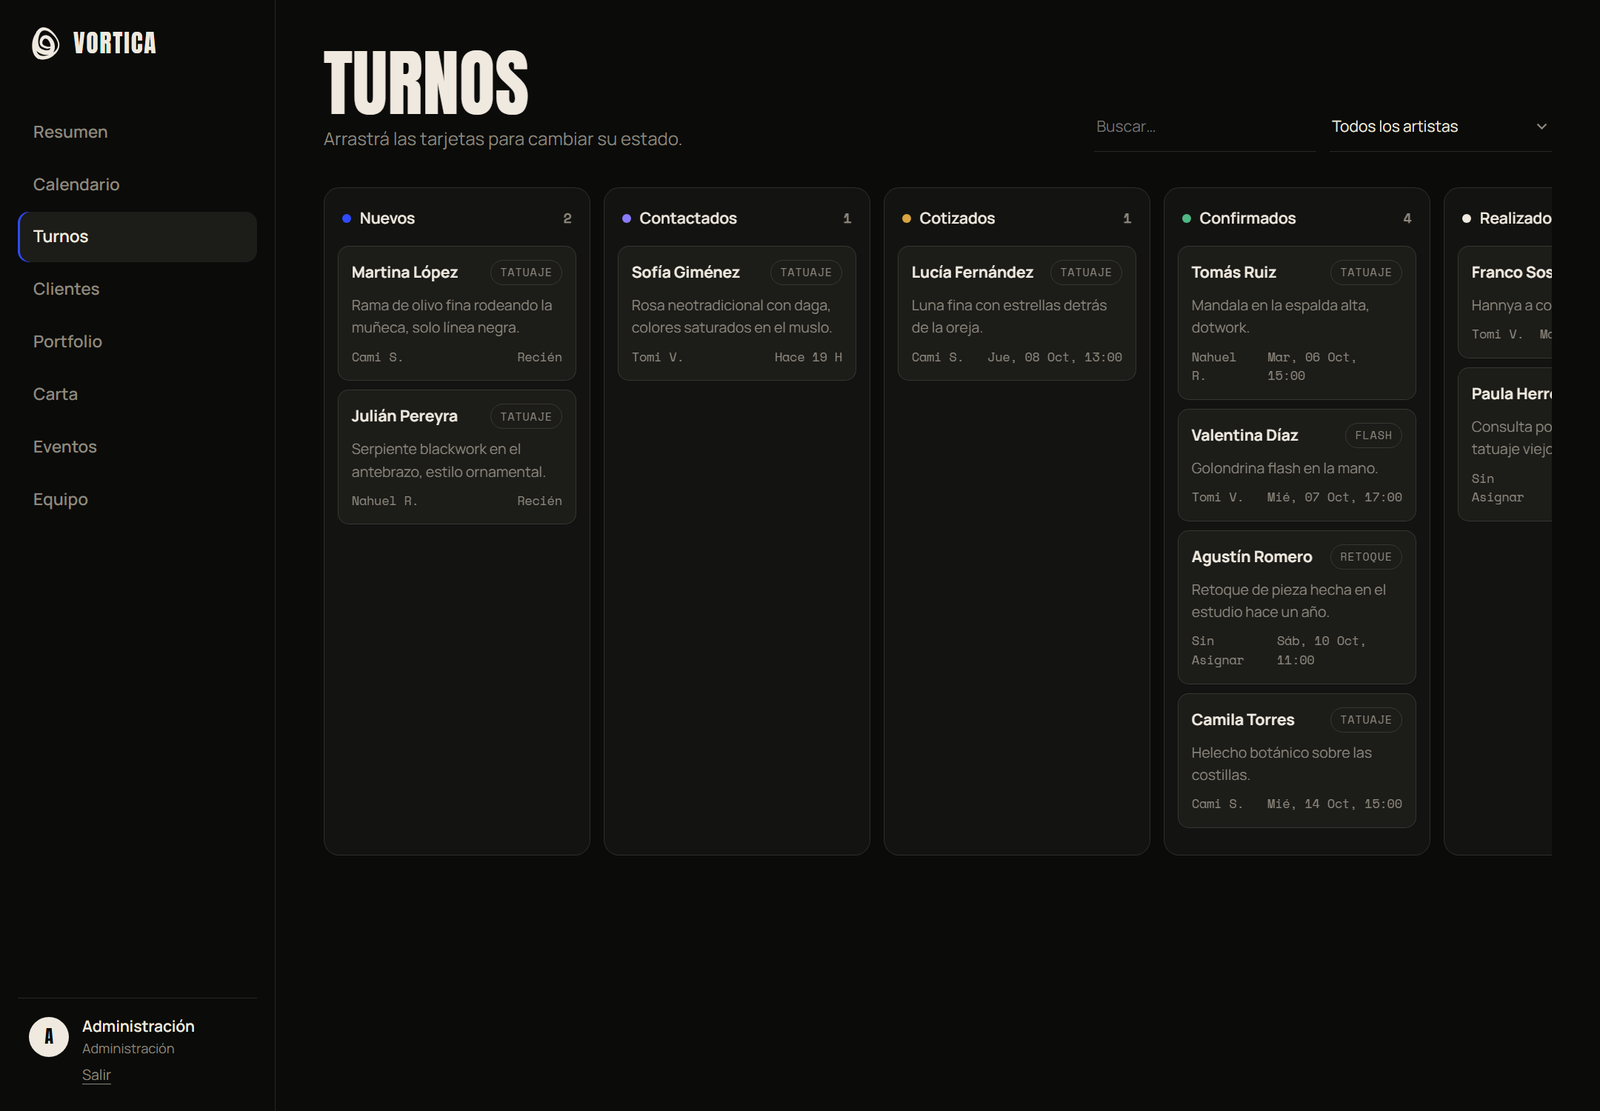Open the Camila Torres card

1297,760
